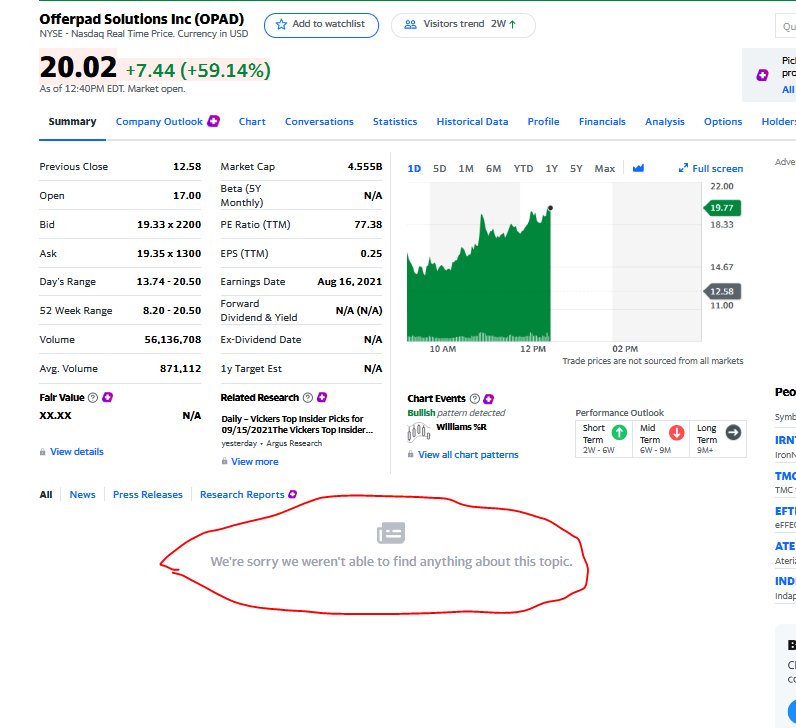
Task: Click the Market Cap value 4.555B
Action: coord(364,167)
